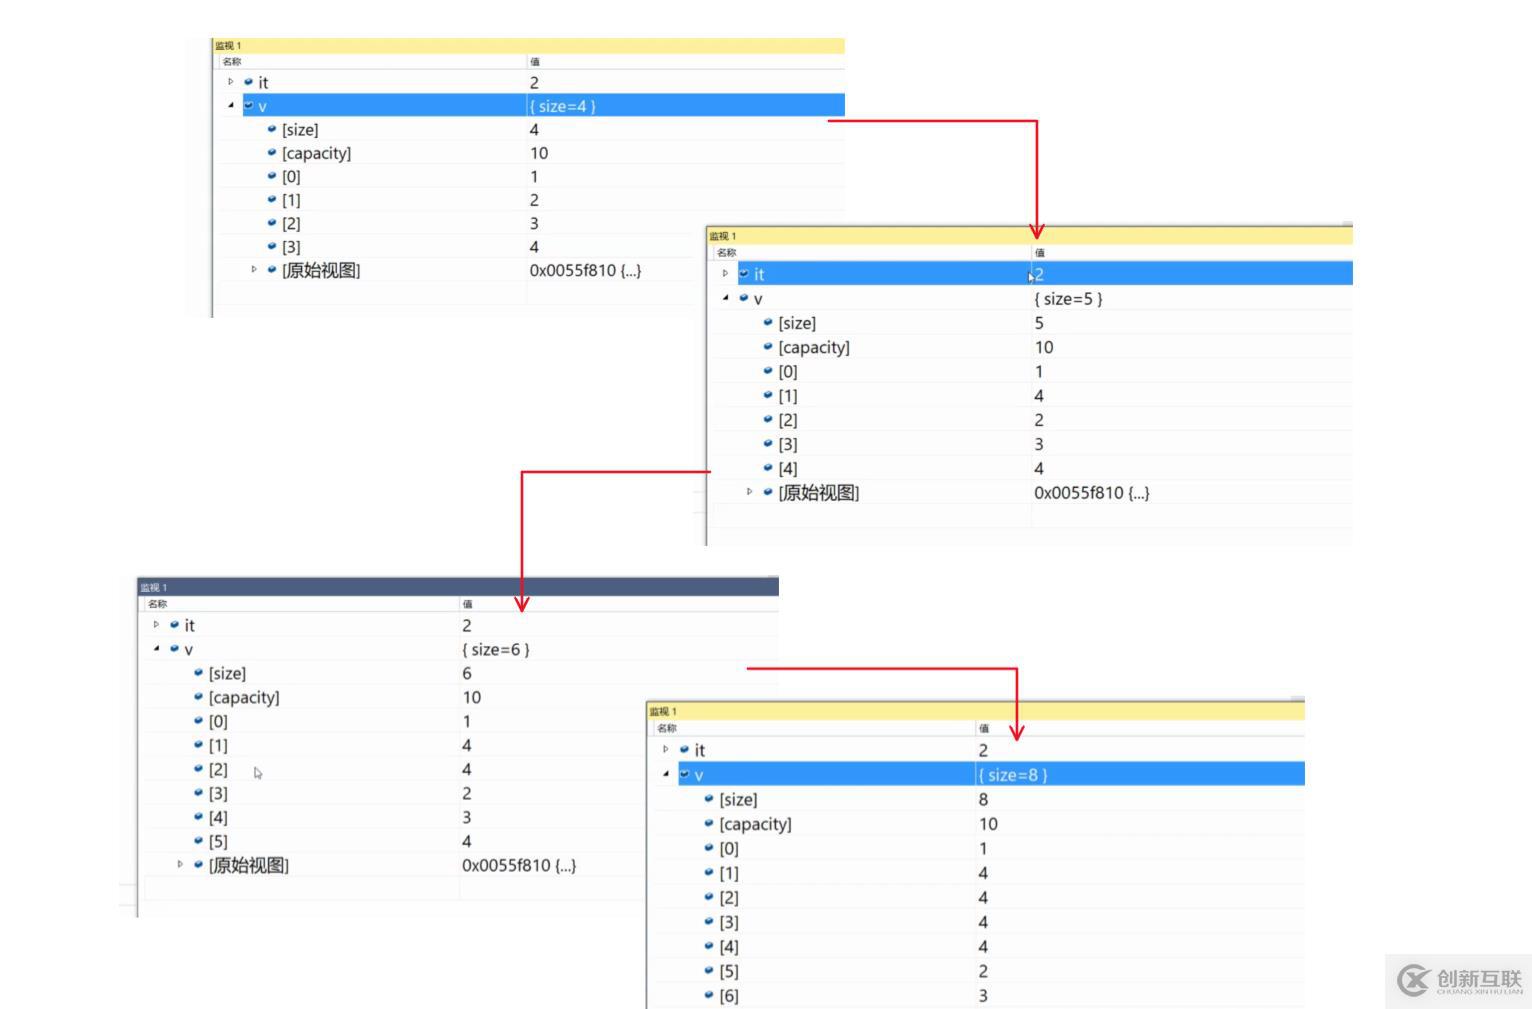Expand [原始视图] in the size=5 watch window

749,492
